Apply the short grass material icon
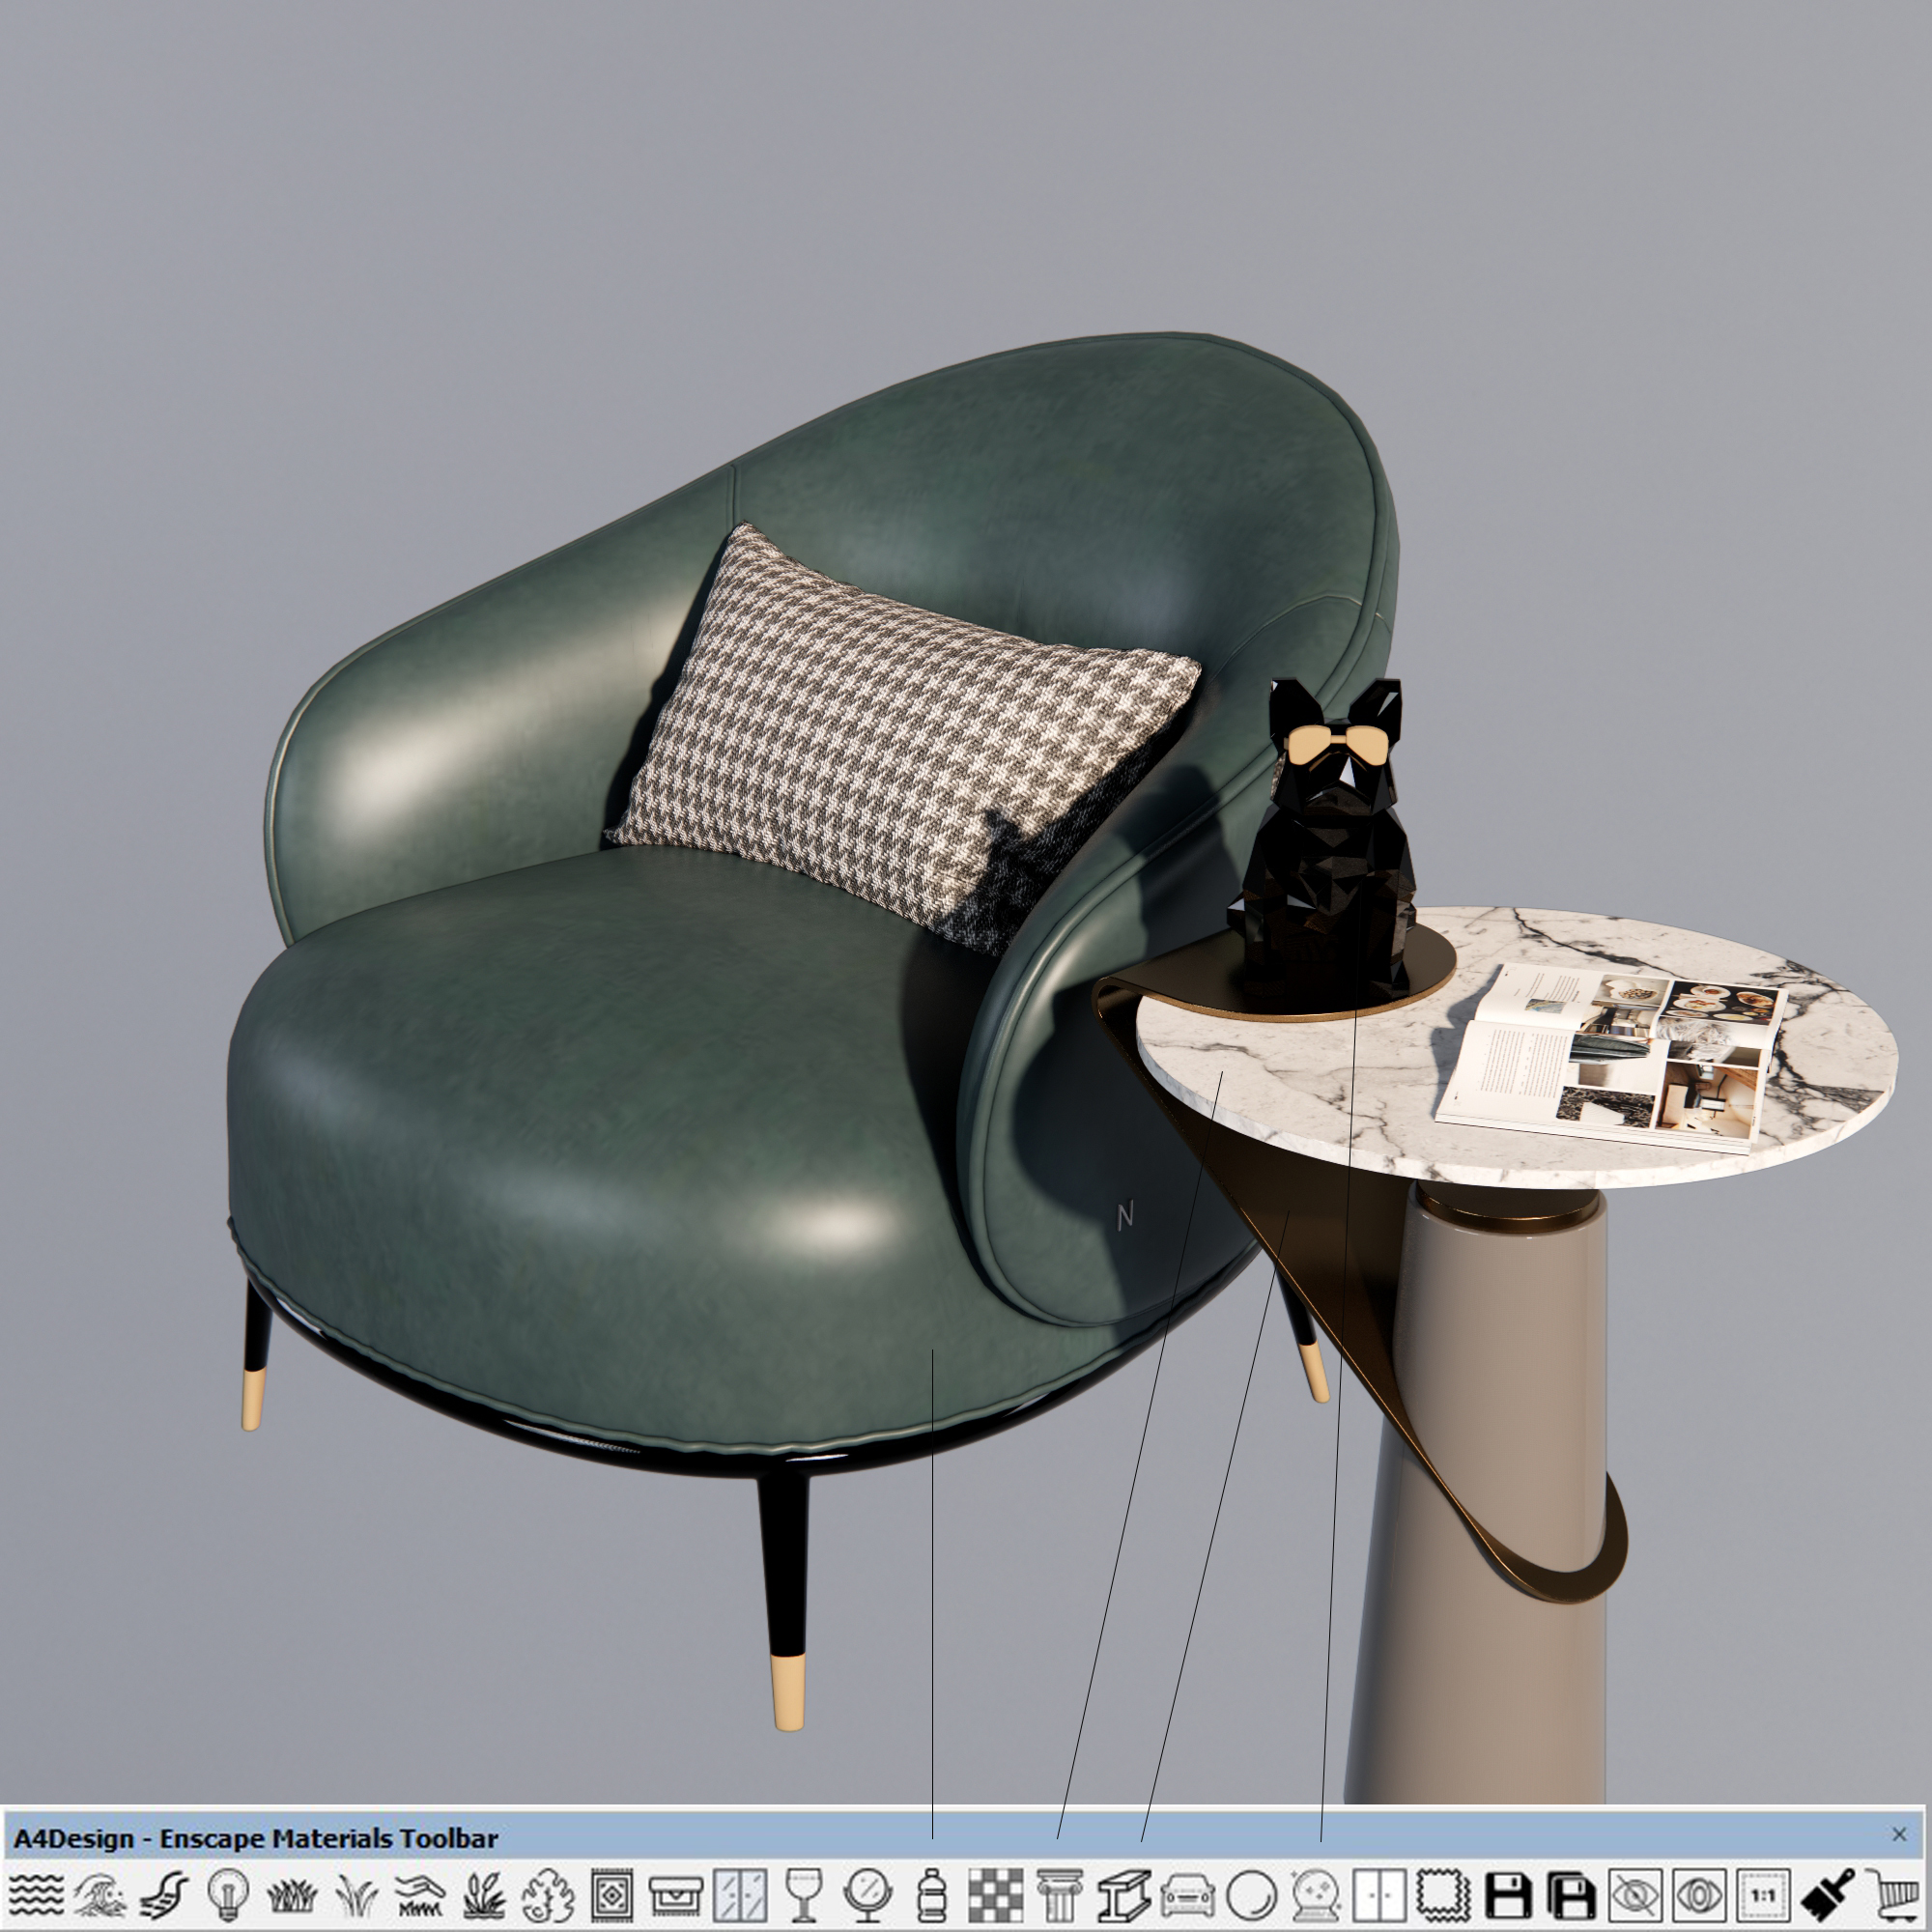1932x1932 pixels. [292, 1894]
